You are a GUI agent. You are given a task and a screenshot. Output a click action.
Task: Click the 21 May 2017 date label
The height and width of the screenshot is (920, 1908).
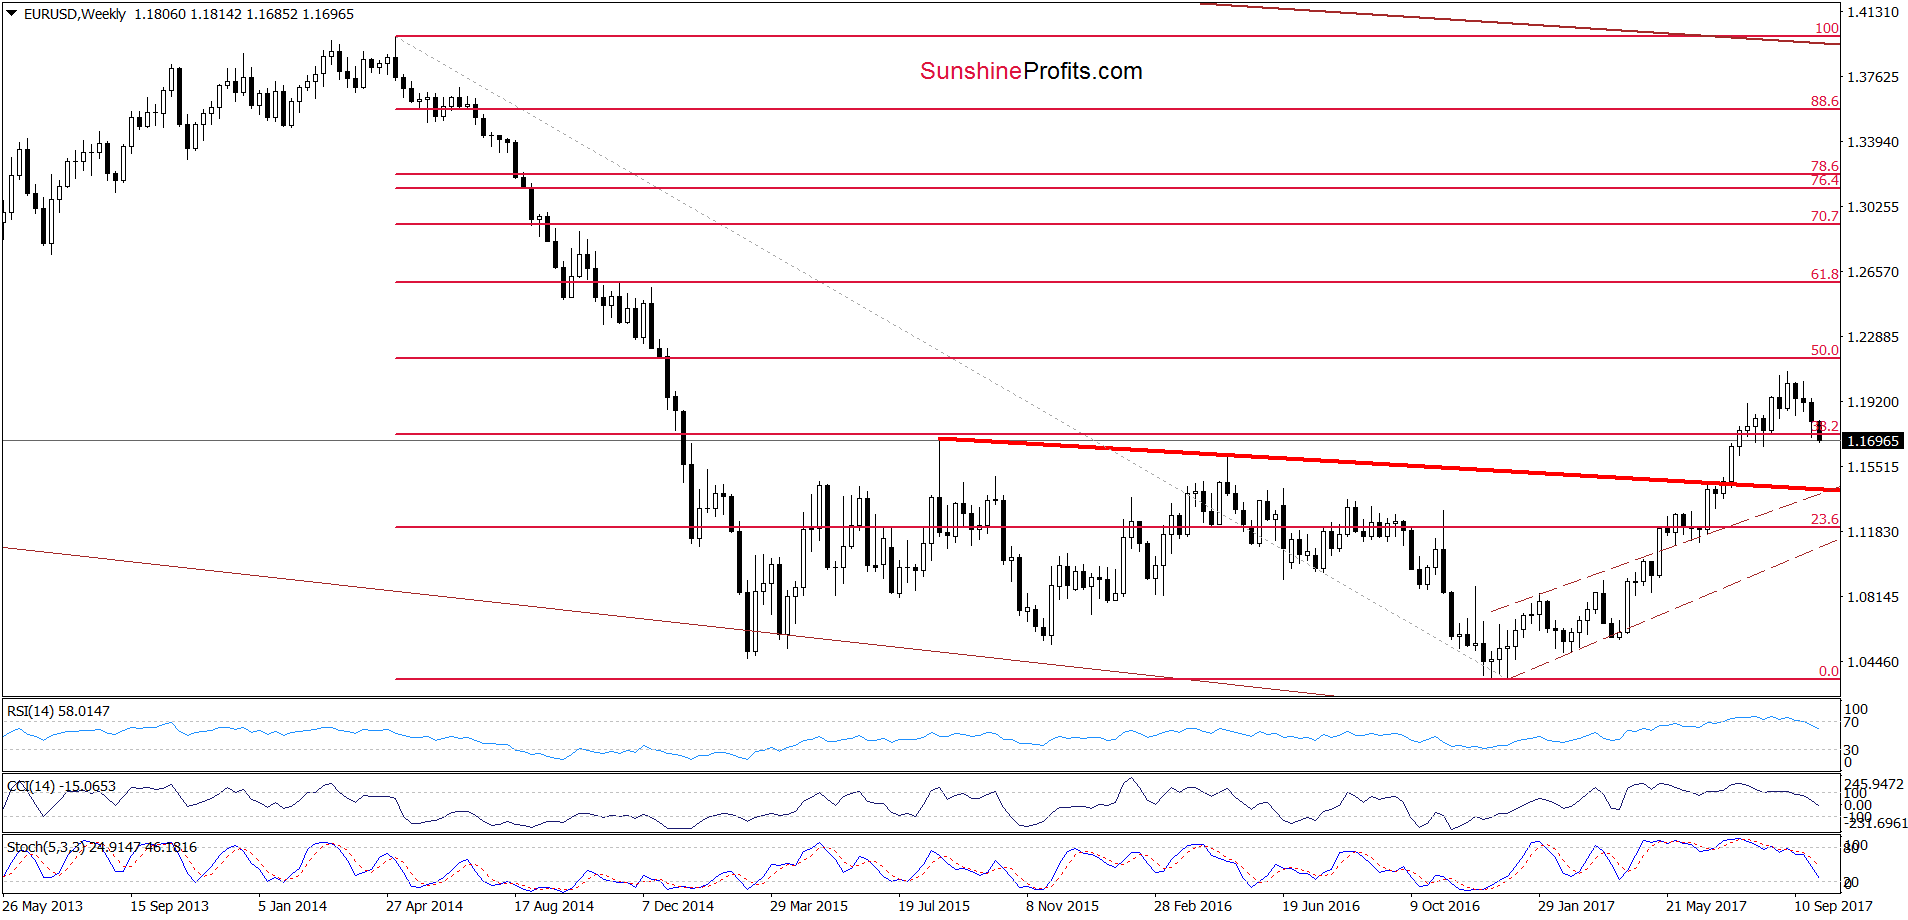pyautogui.click(x=1706, y=906)
